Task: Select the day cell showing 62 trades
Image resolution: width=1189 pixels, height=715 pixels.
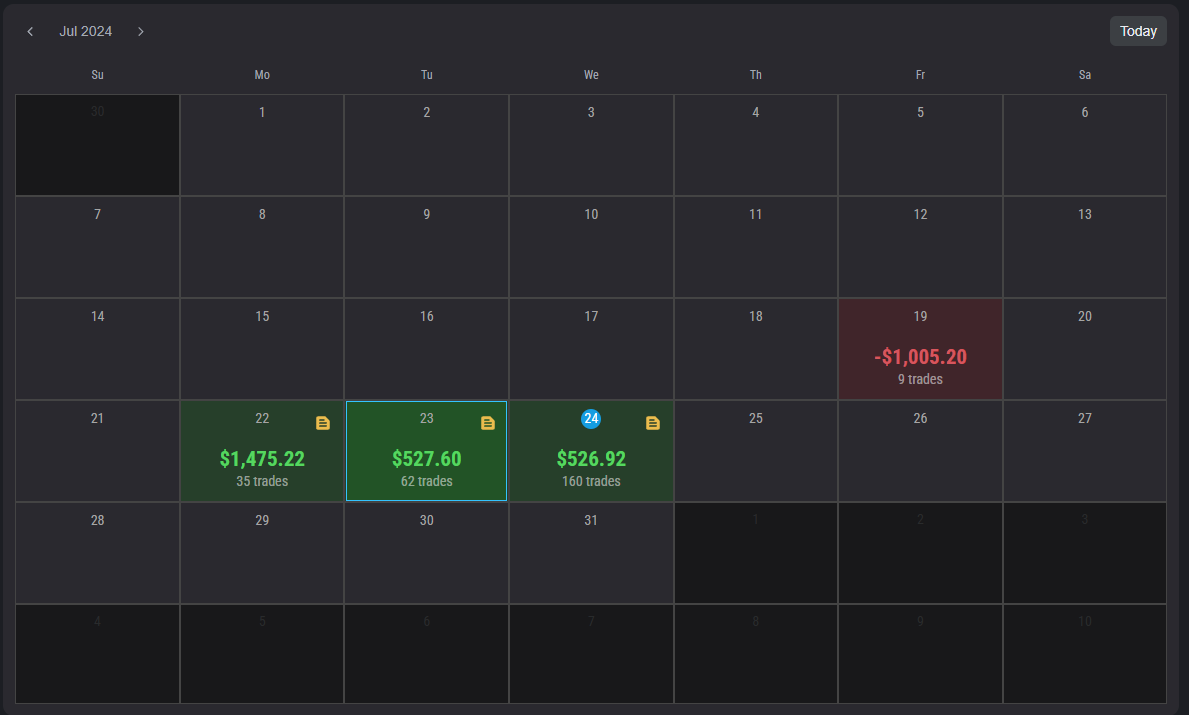Action: tap(426, 481)
